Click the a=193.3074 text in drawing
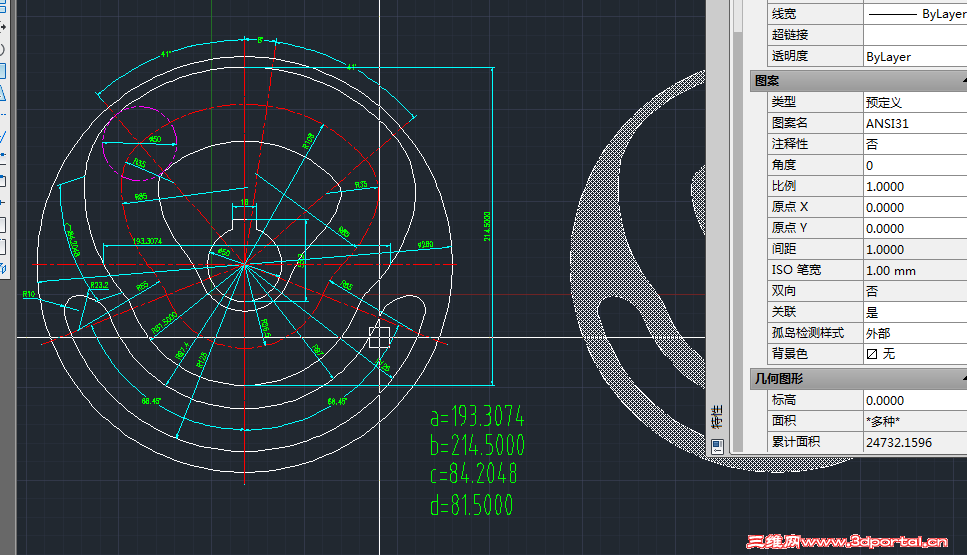Image resolution: width=967 pixels, height=555 pixels. click(477, 416)
